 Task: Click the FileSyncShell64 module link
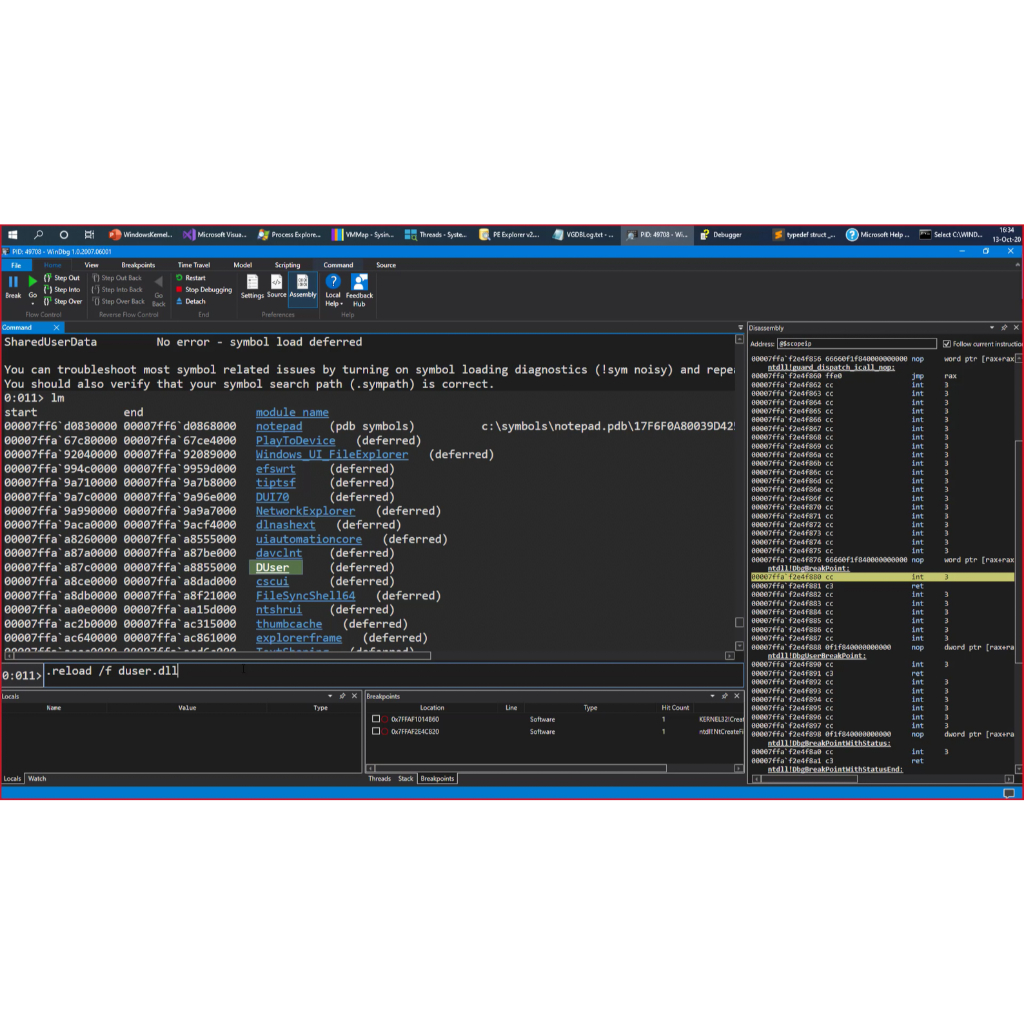coord(306,596)
